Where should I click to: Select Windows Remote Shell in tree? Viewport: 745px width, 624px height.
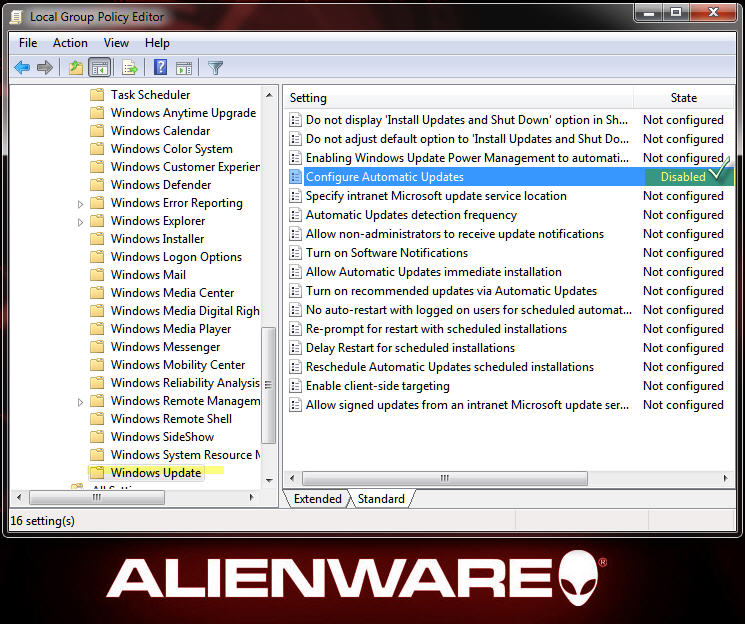pos(172,419)
